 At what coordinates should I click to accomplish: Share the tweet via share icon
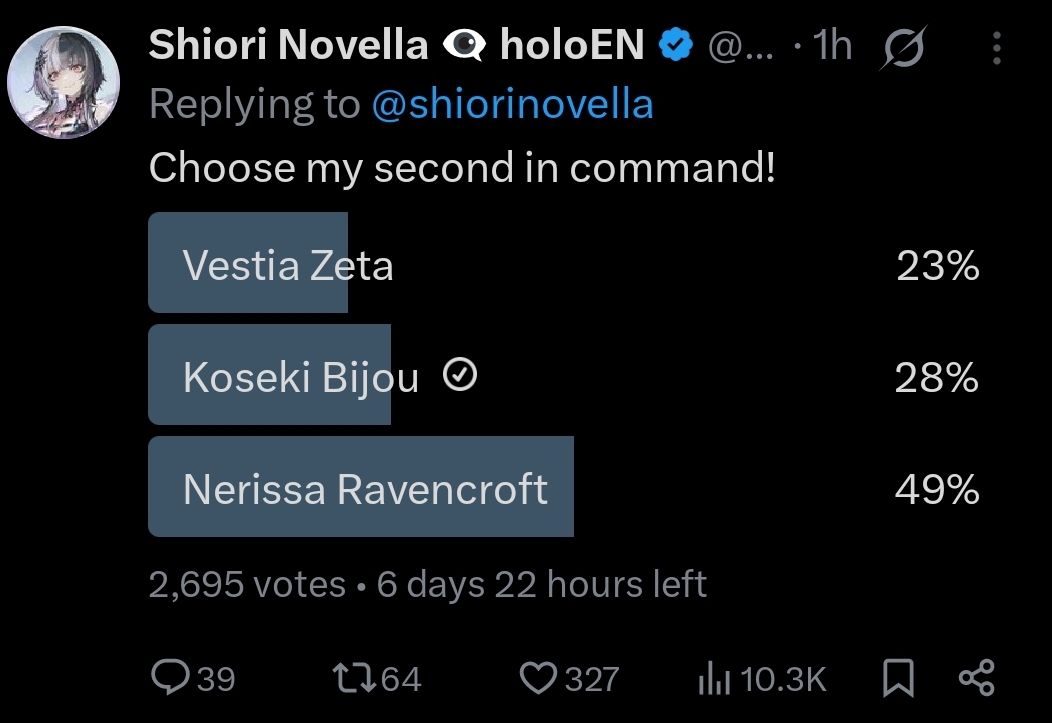[x=976, y=679]
